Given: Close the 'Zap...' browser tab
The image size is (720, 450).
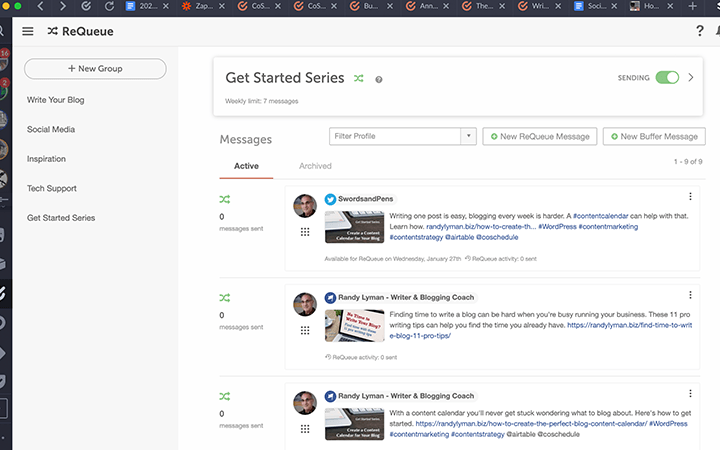Looking at the screenshot, I should [x=222, y=6].
